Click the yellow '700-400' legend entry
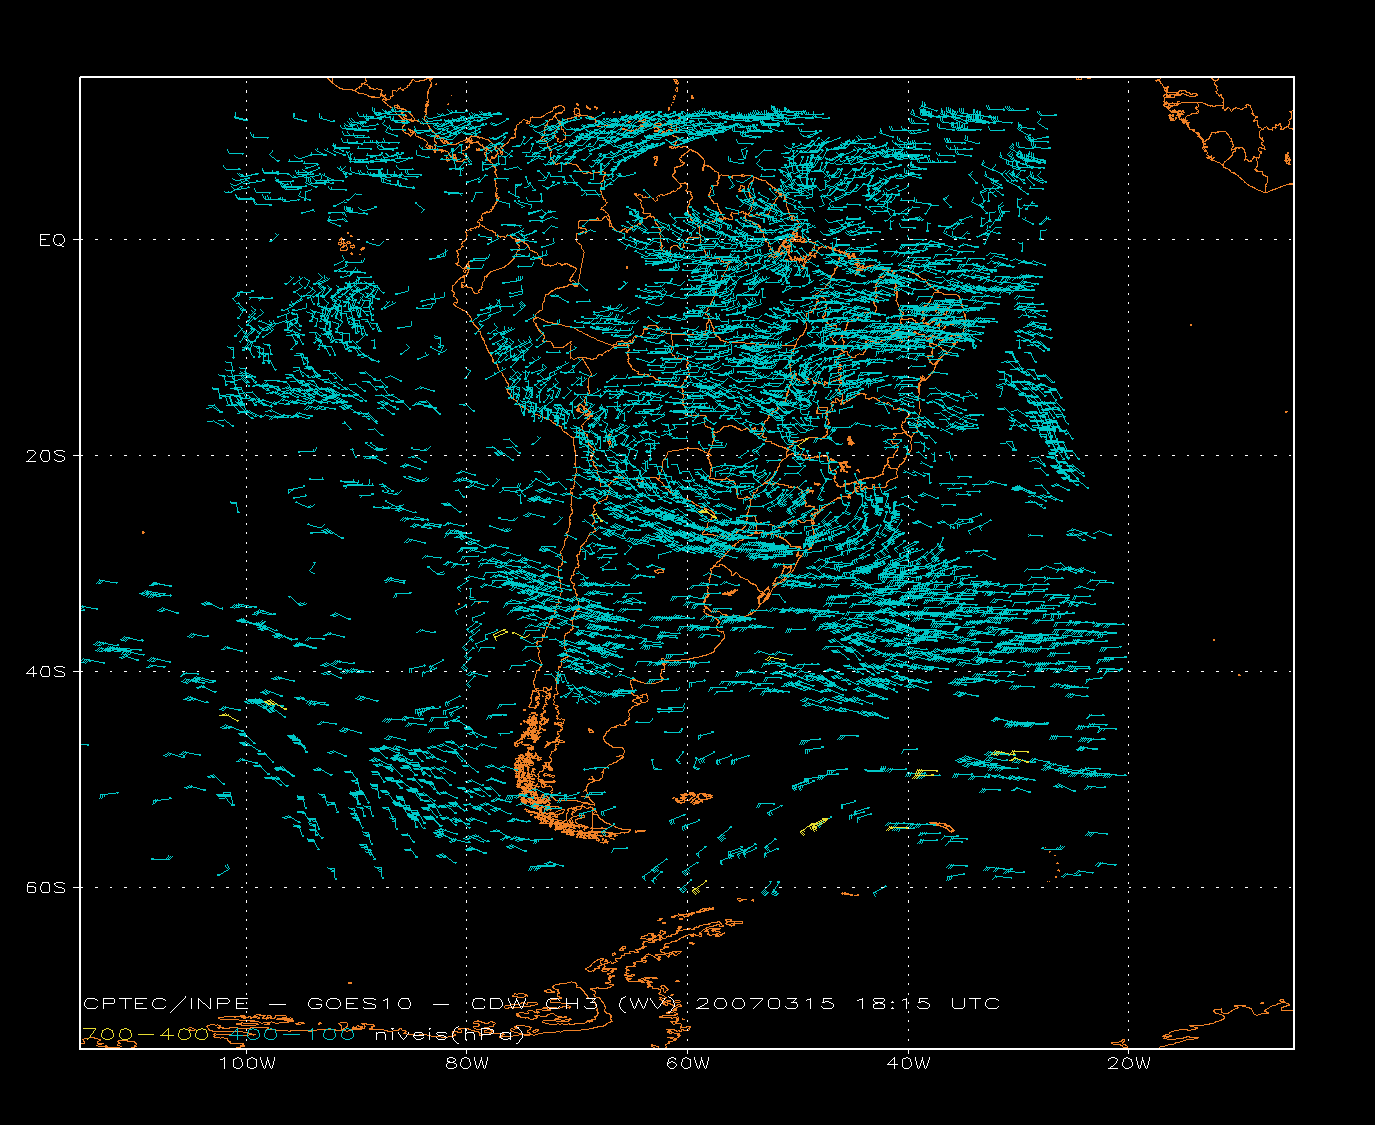 [x=145, y=1034]
